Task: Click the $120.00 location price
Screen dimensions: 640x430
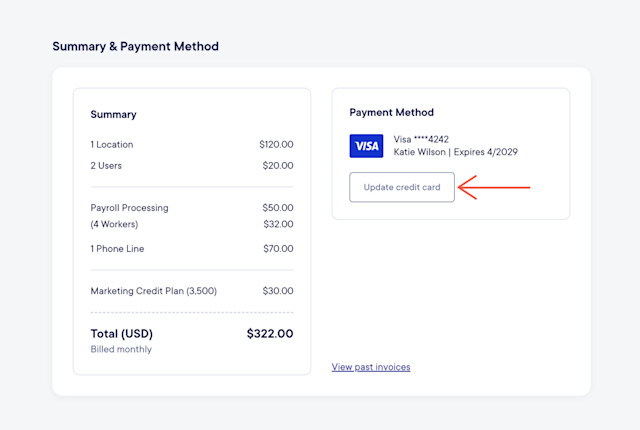Action: point(276,144)
